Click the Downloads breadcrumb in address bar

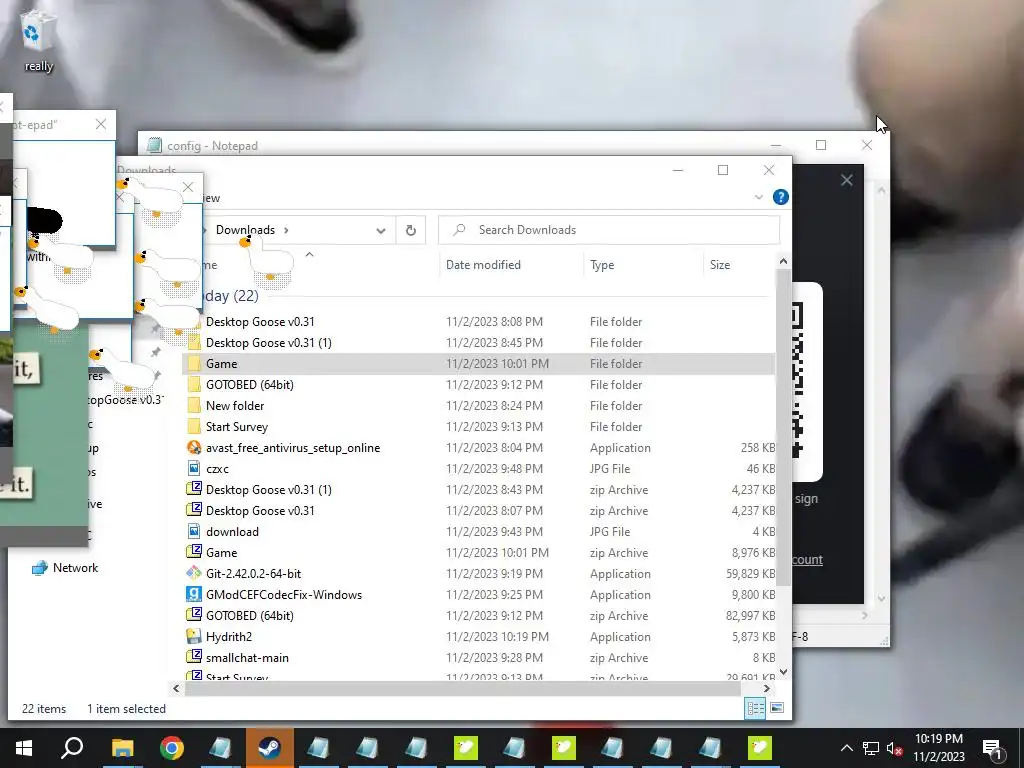coord(246,230)
